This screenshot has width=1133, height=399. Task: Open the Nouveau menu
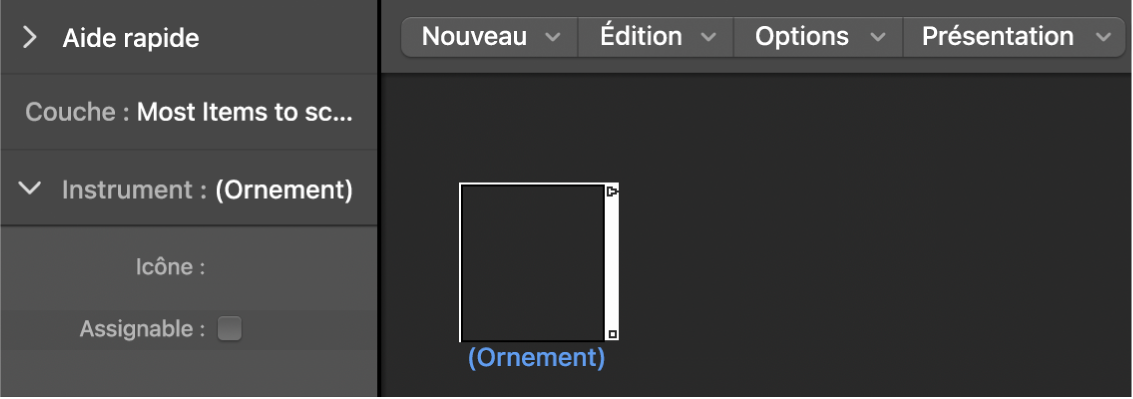(x=490, y=36)
